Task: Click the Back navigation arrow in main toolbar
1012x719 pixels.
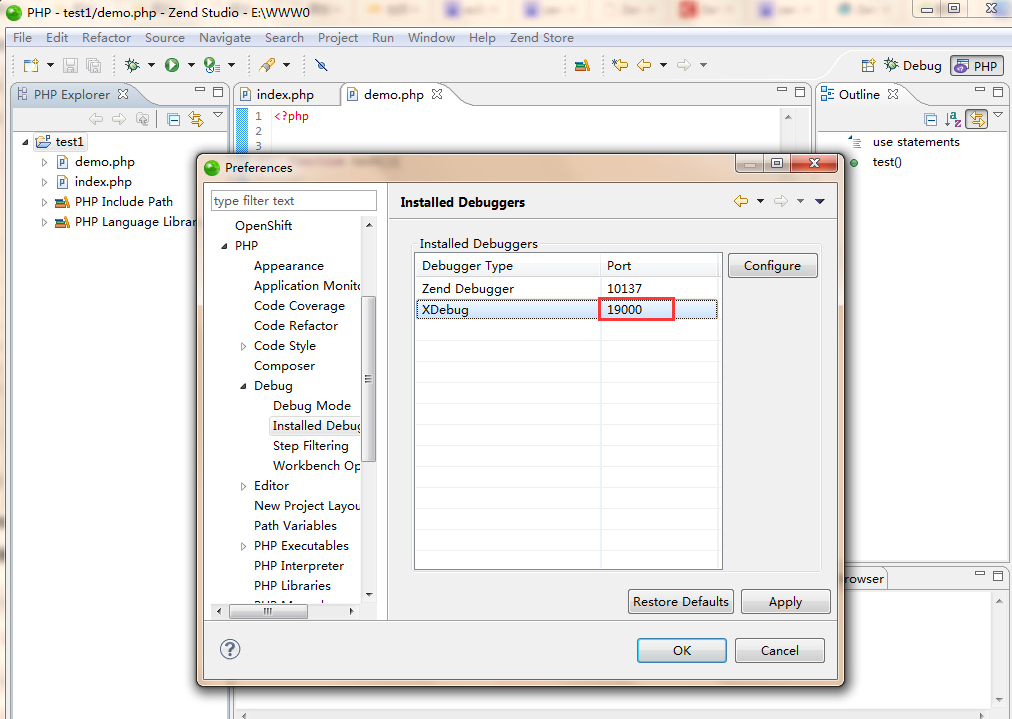Action: 644,65
